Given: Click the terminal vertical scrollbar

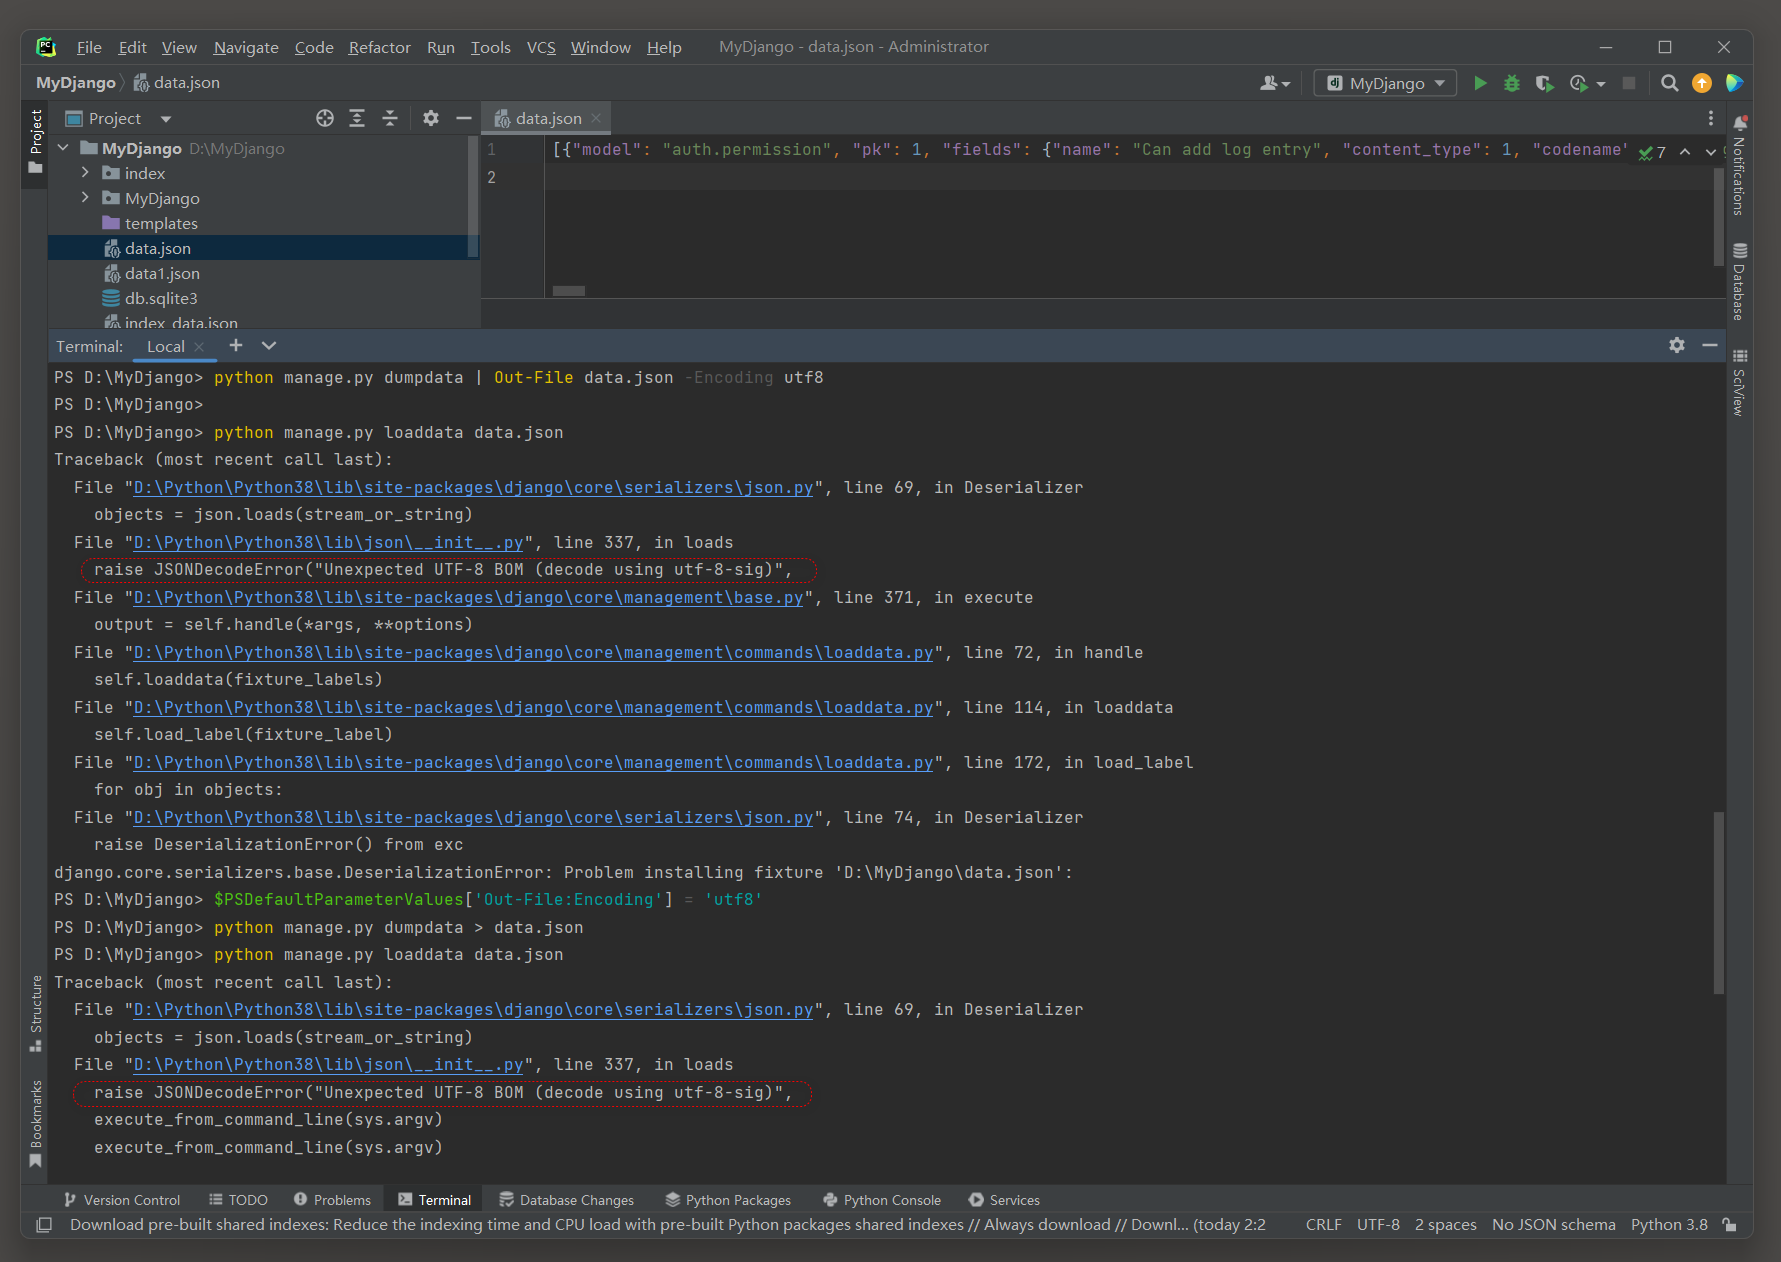Looking at the screenshot, I should (1719, 902).
